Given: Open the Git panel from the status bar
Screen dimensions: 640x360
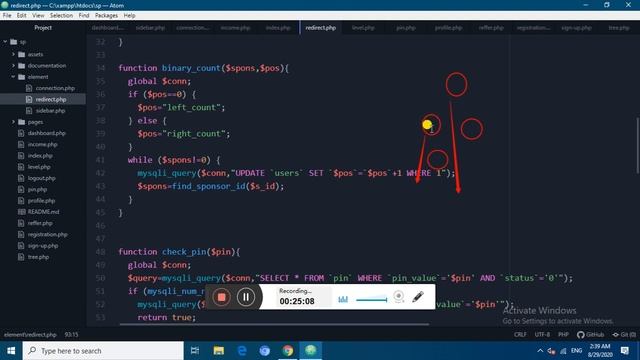Looking at the screenshot, I should click(x=624, y=334).
